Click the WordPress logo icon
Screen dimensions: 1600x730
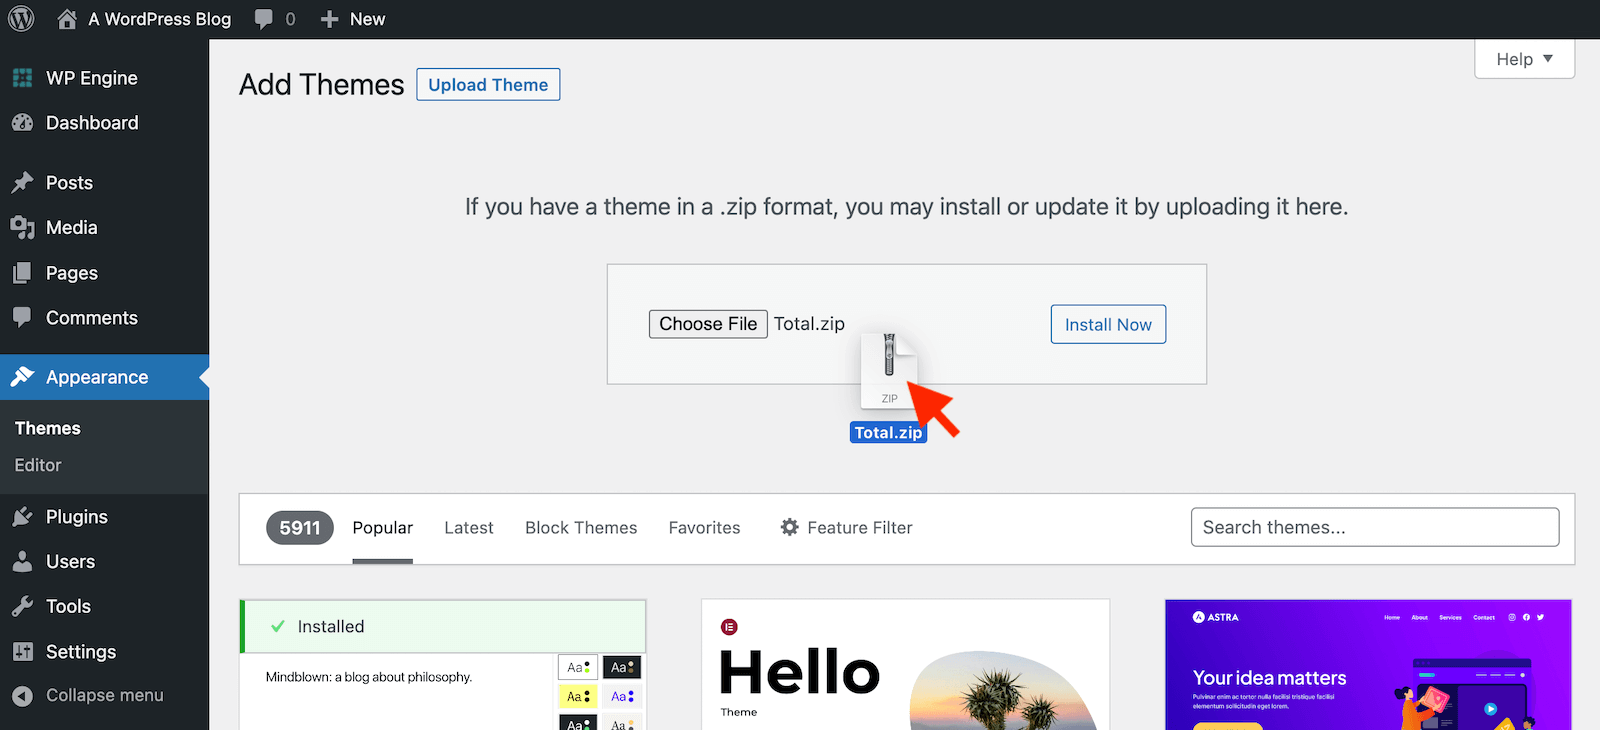21,19
